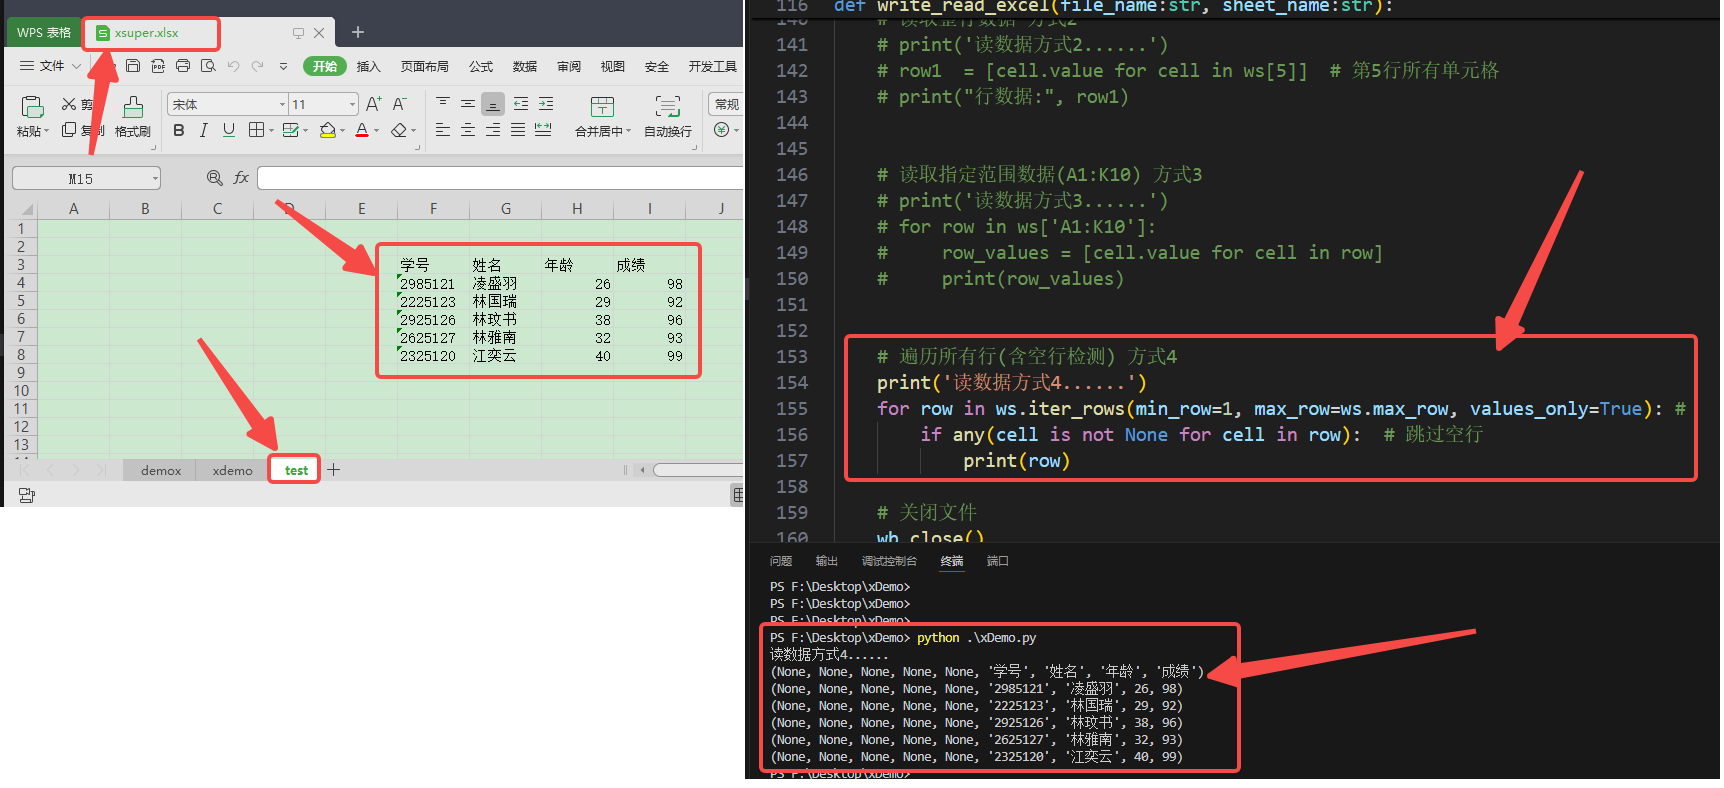Open the 数据 ribbon tab
Image resolution: width=1724 pixels, height=788 pixels.
point(525,67)
